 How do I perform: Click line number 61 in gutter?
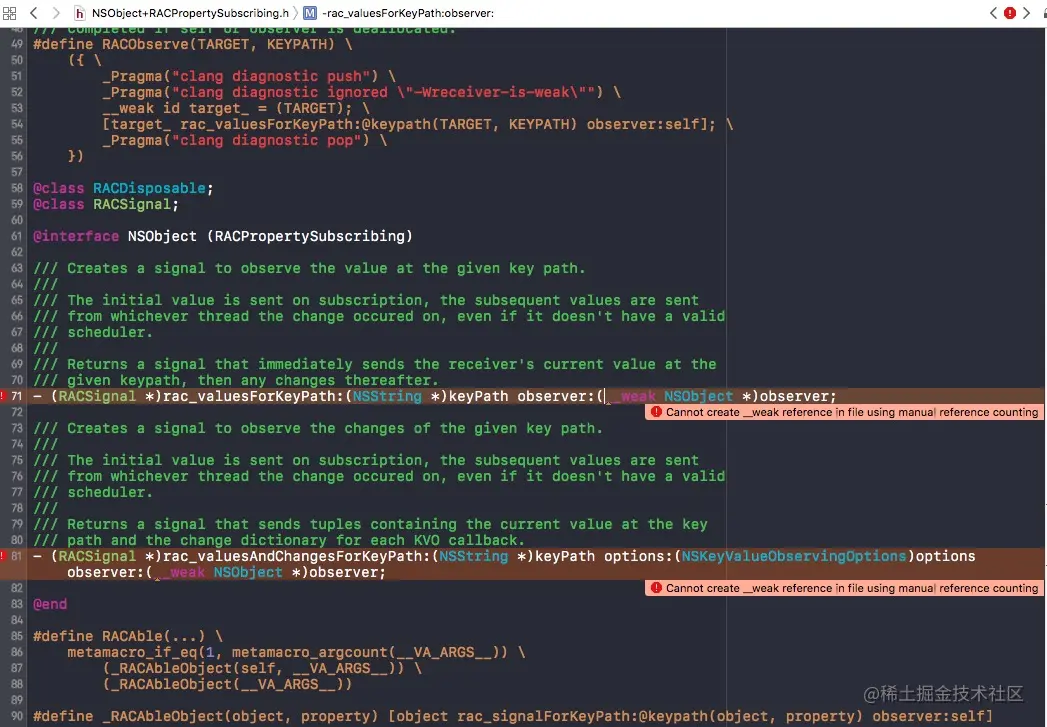click(x=17, y=236)
